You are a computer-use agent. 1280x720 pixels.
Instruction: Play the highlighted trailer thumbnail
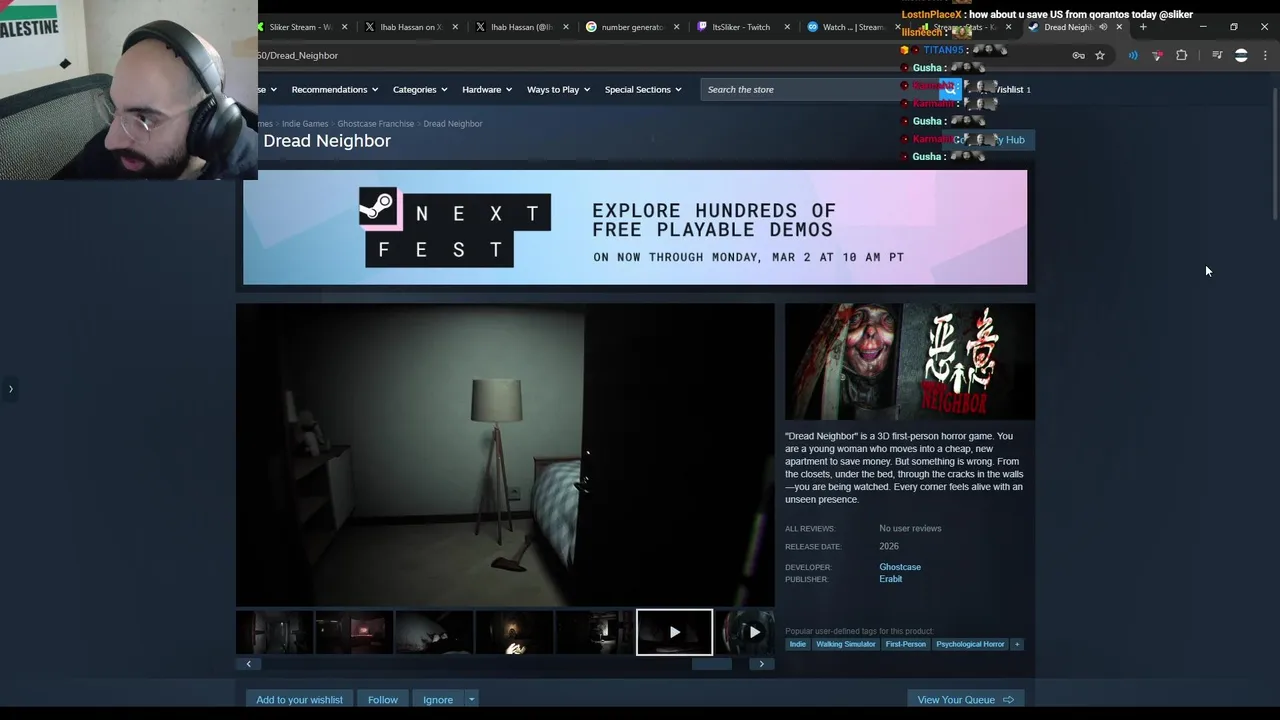(675, 632)
